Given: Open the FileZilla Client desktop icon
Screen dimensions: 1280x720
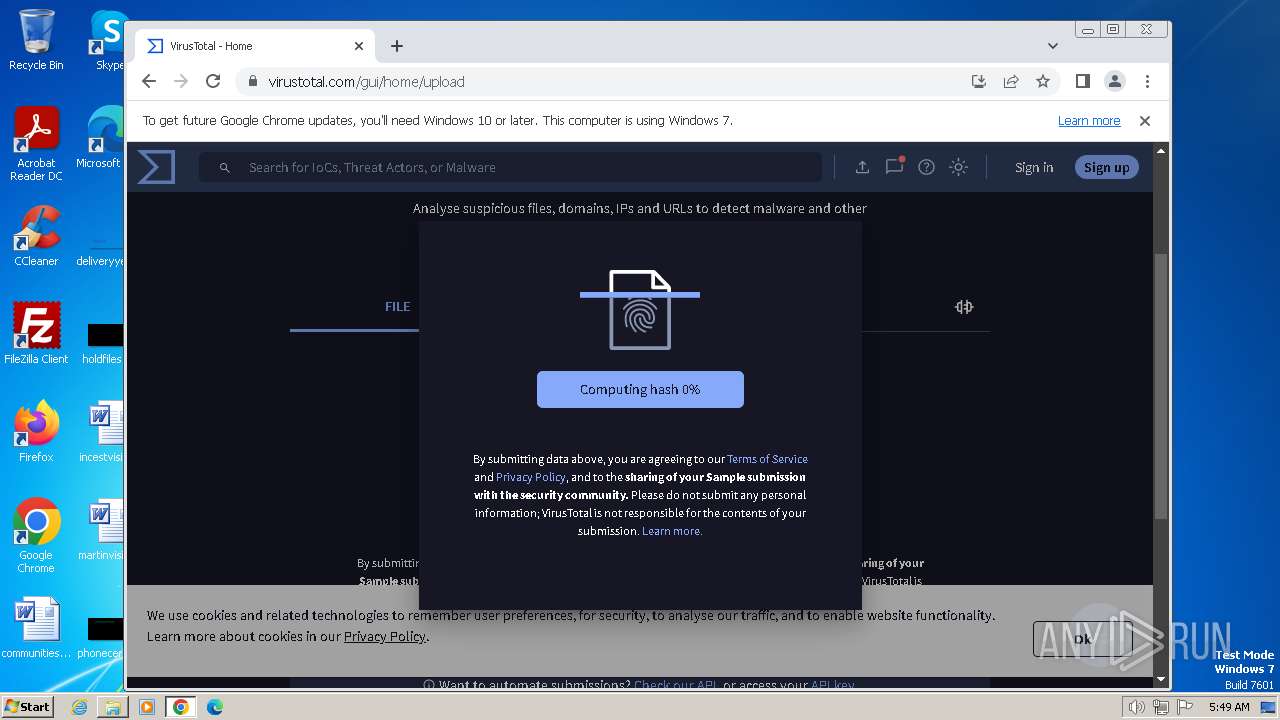Looking at the screenshot, I should [36, 334].
